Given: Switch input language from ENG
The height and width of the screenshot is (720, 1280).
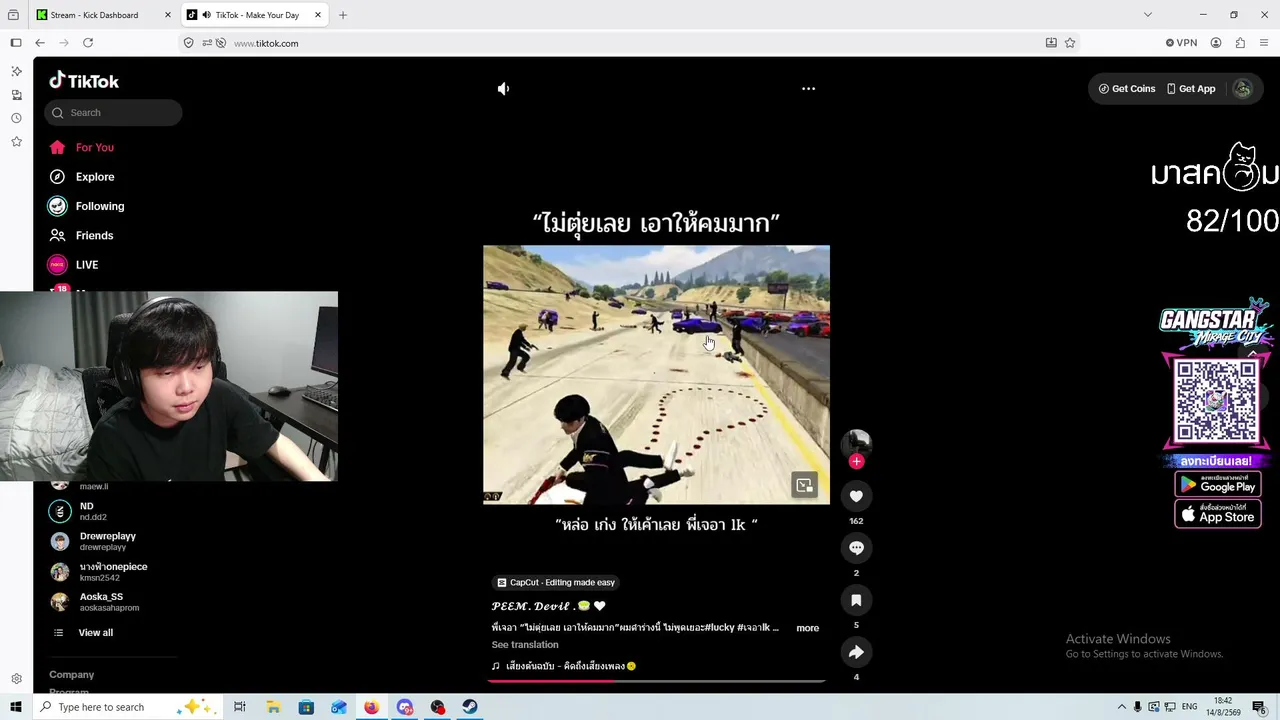Looking at the screenshot, I should tap(1190, 707).
